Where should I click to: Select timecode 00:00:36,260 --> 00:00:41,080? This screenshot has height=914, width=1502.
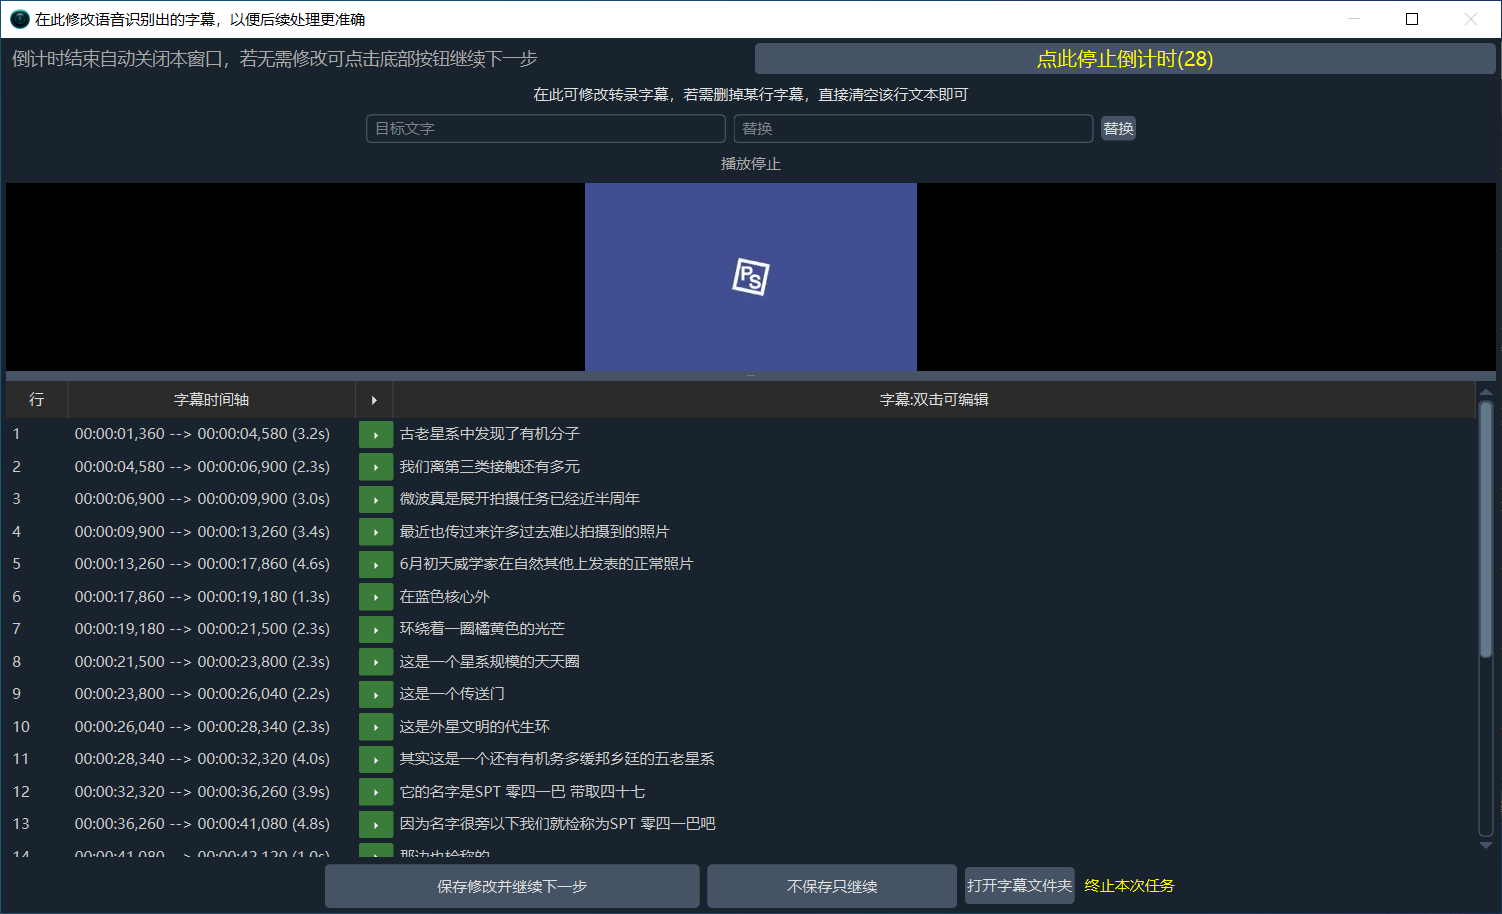point(202,824)
